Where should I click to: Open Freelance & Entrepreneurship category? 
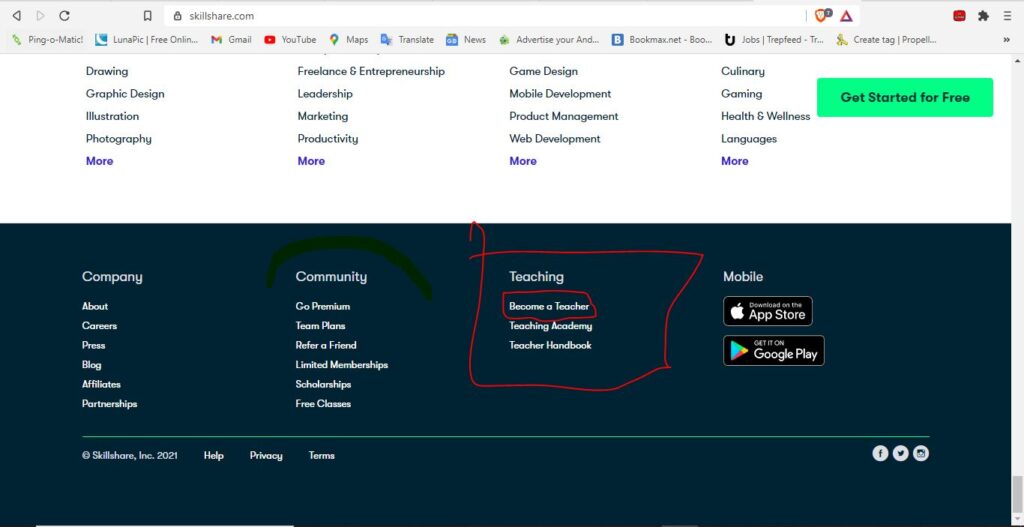pos(371,71)
